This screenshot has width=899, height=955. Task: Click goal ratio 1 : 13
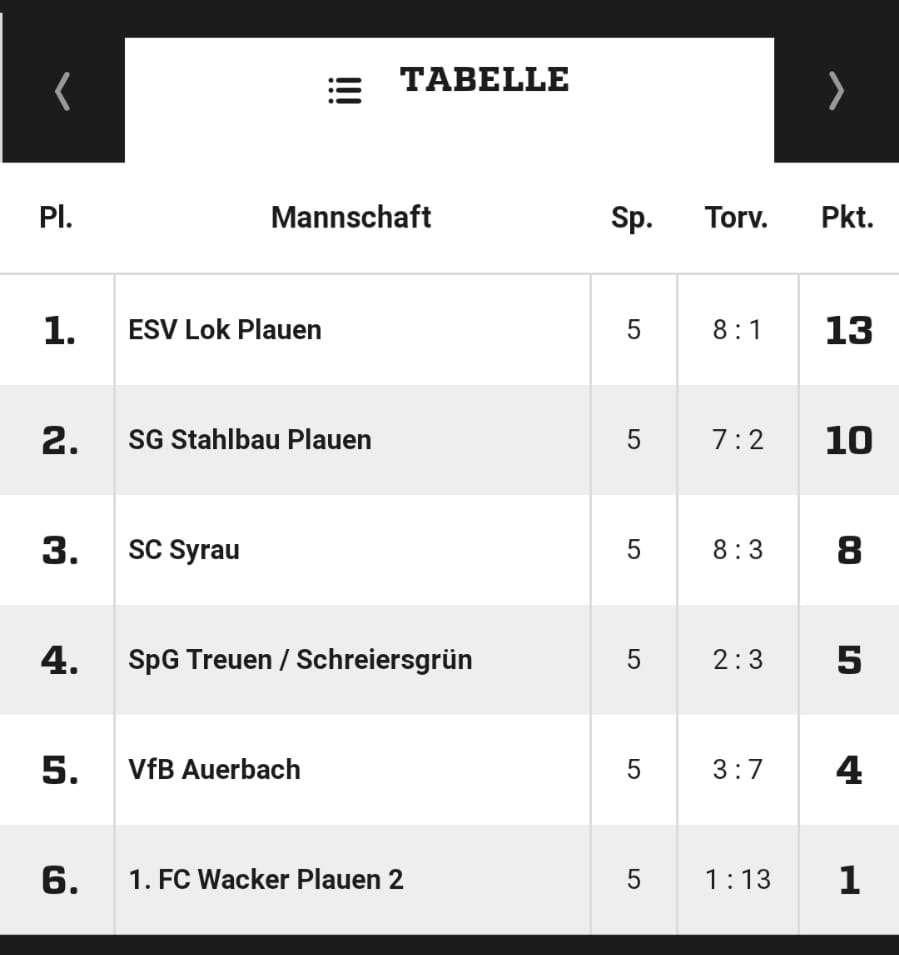click(738, 879)
